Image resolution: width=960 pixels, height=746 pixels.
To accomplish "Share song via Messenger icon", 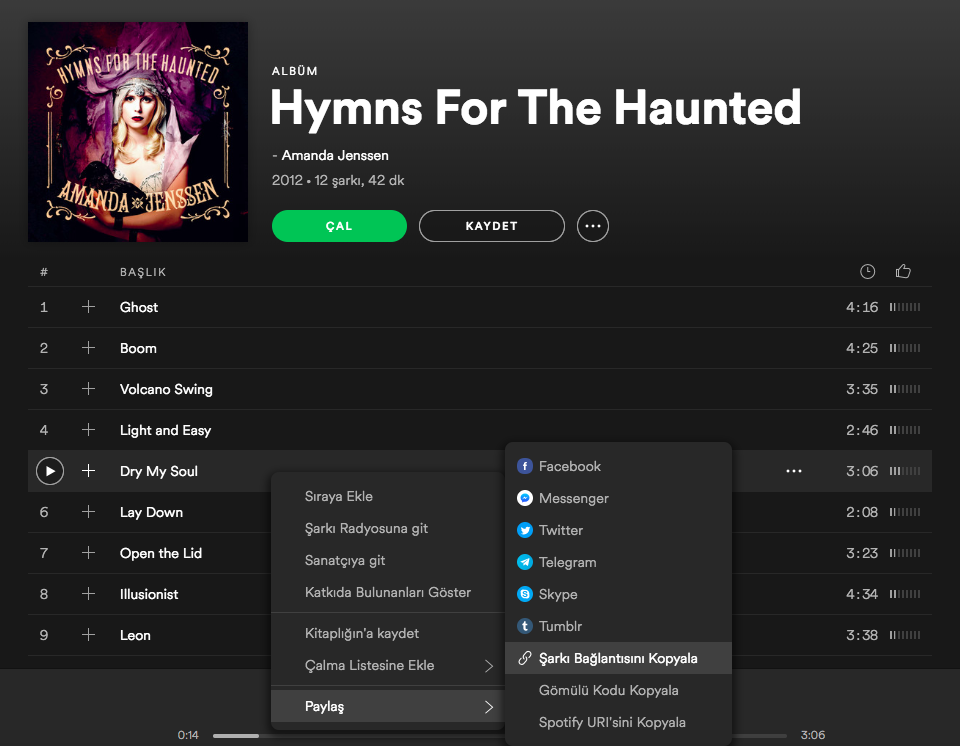I will click(525, 498).
